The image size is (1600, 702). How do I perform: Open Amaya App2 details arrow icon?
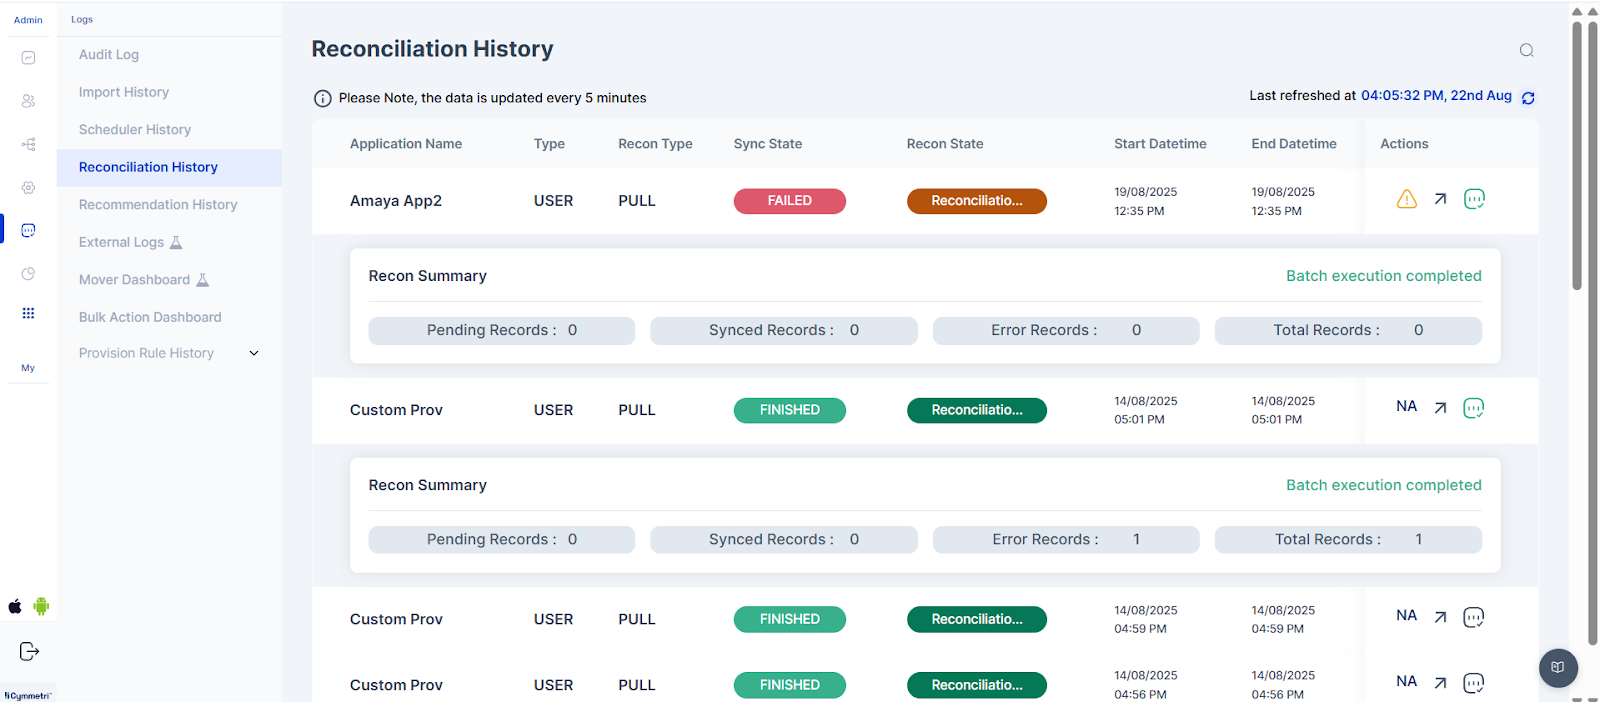tap(1440, 199)
